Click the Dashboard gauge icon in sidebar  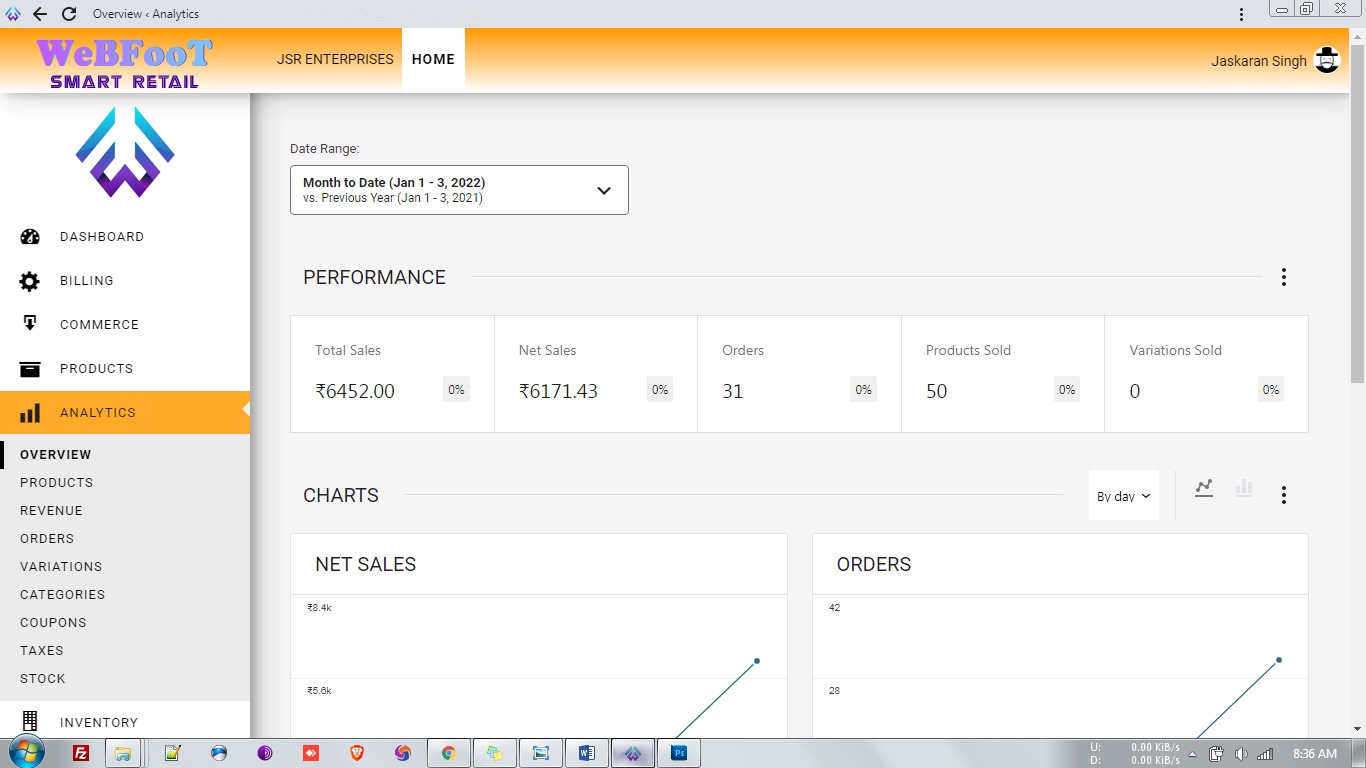point(30,237)
